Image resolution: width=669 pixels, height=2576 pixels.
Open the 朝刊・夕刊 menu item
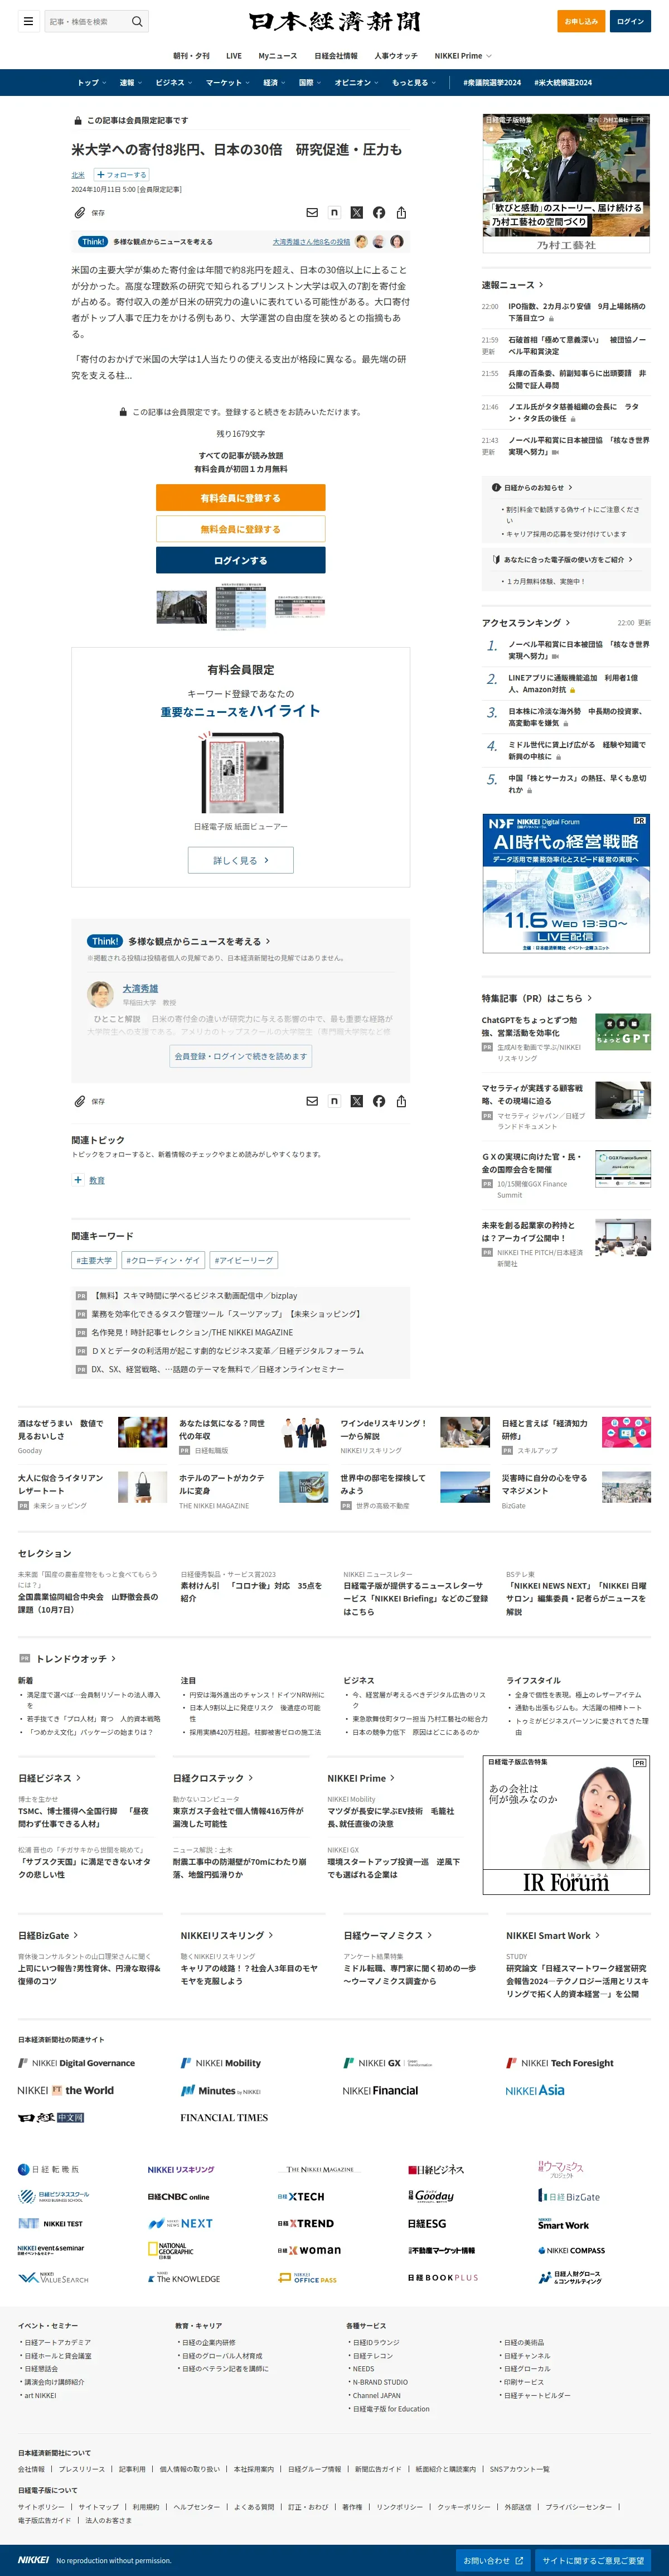[x=191, y=56]
